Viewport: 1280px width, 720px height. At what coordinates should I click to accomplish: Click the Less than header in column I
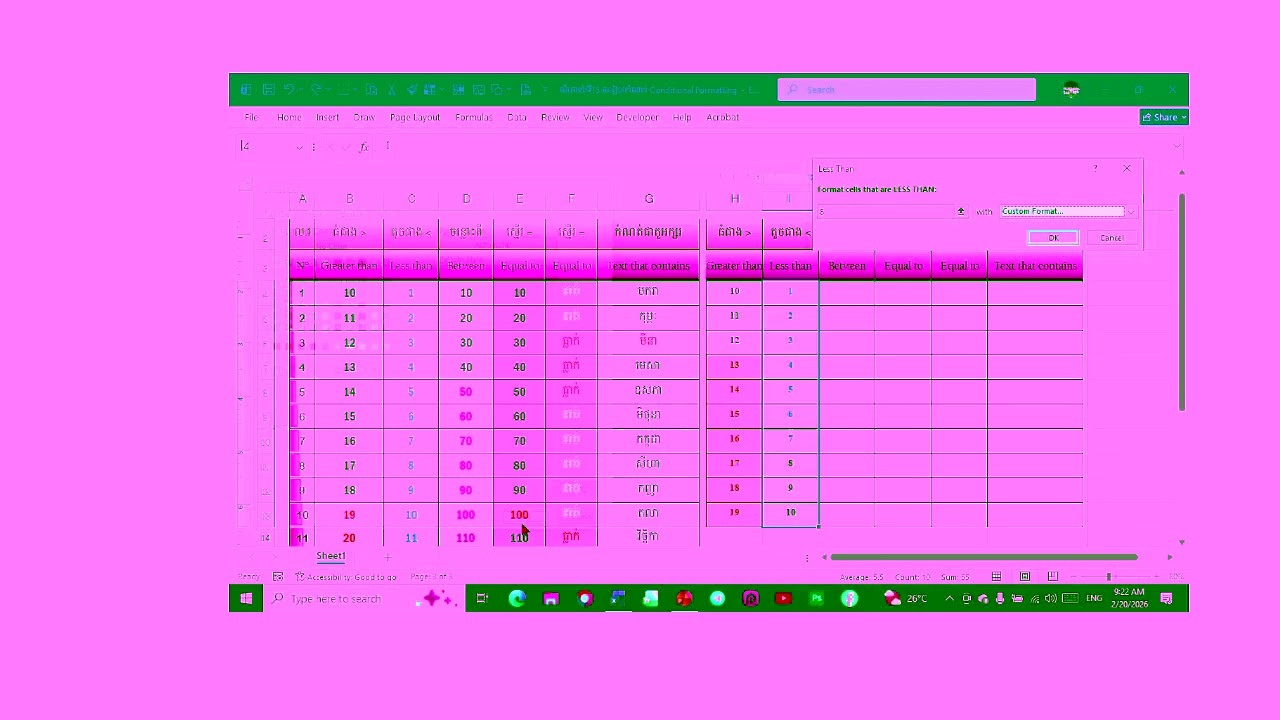coord(790,266)
